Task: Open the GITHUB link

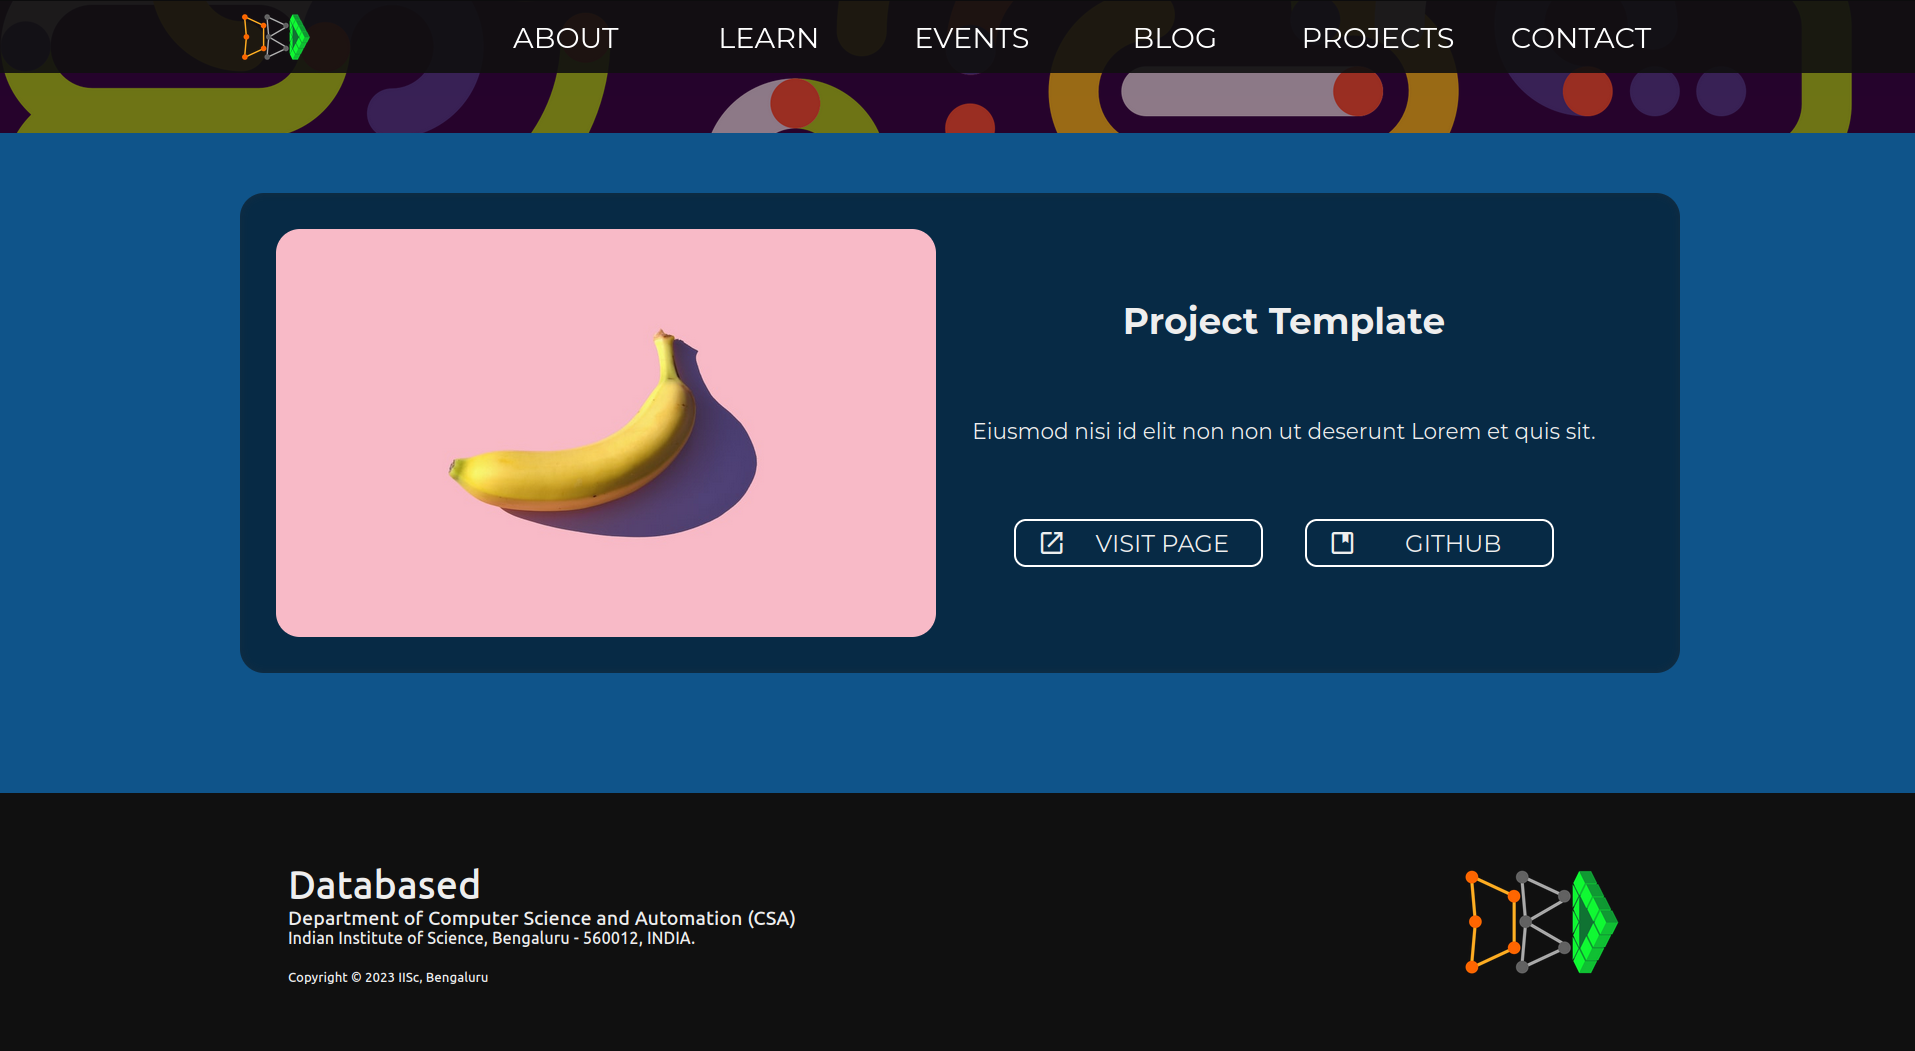Action: 1428,542
